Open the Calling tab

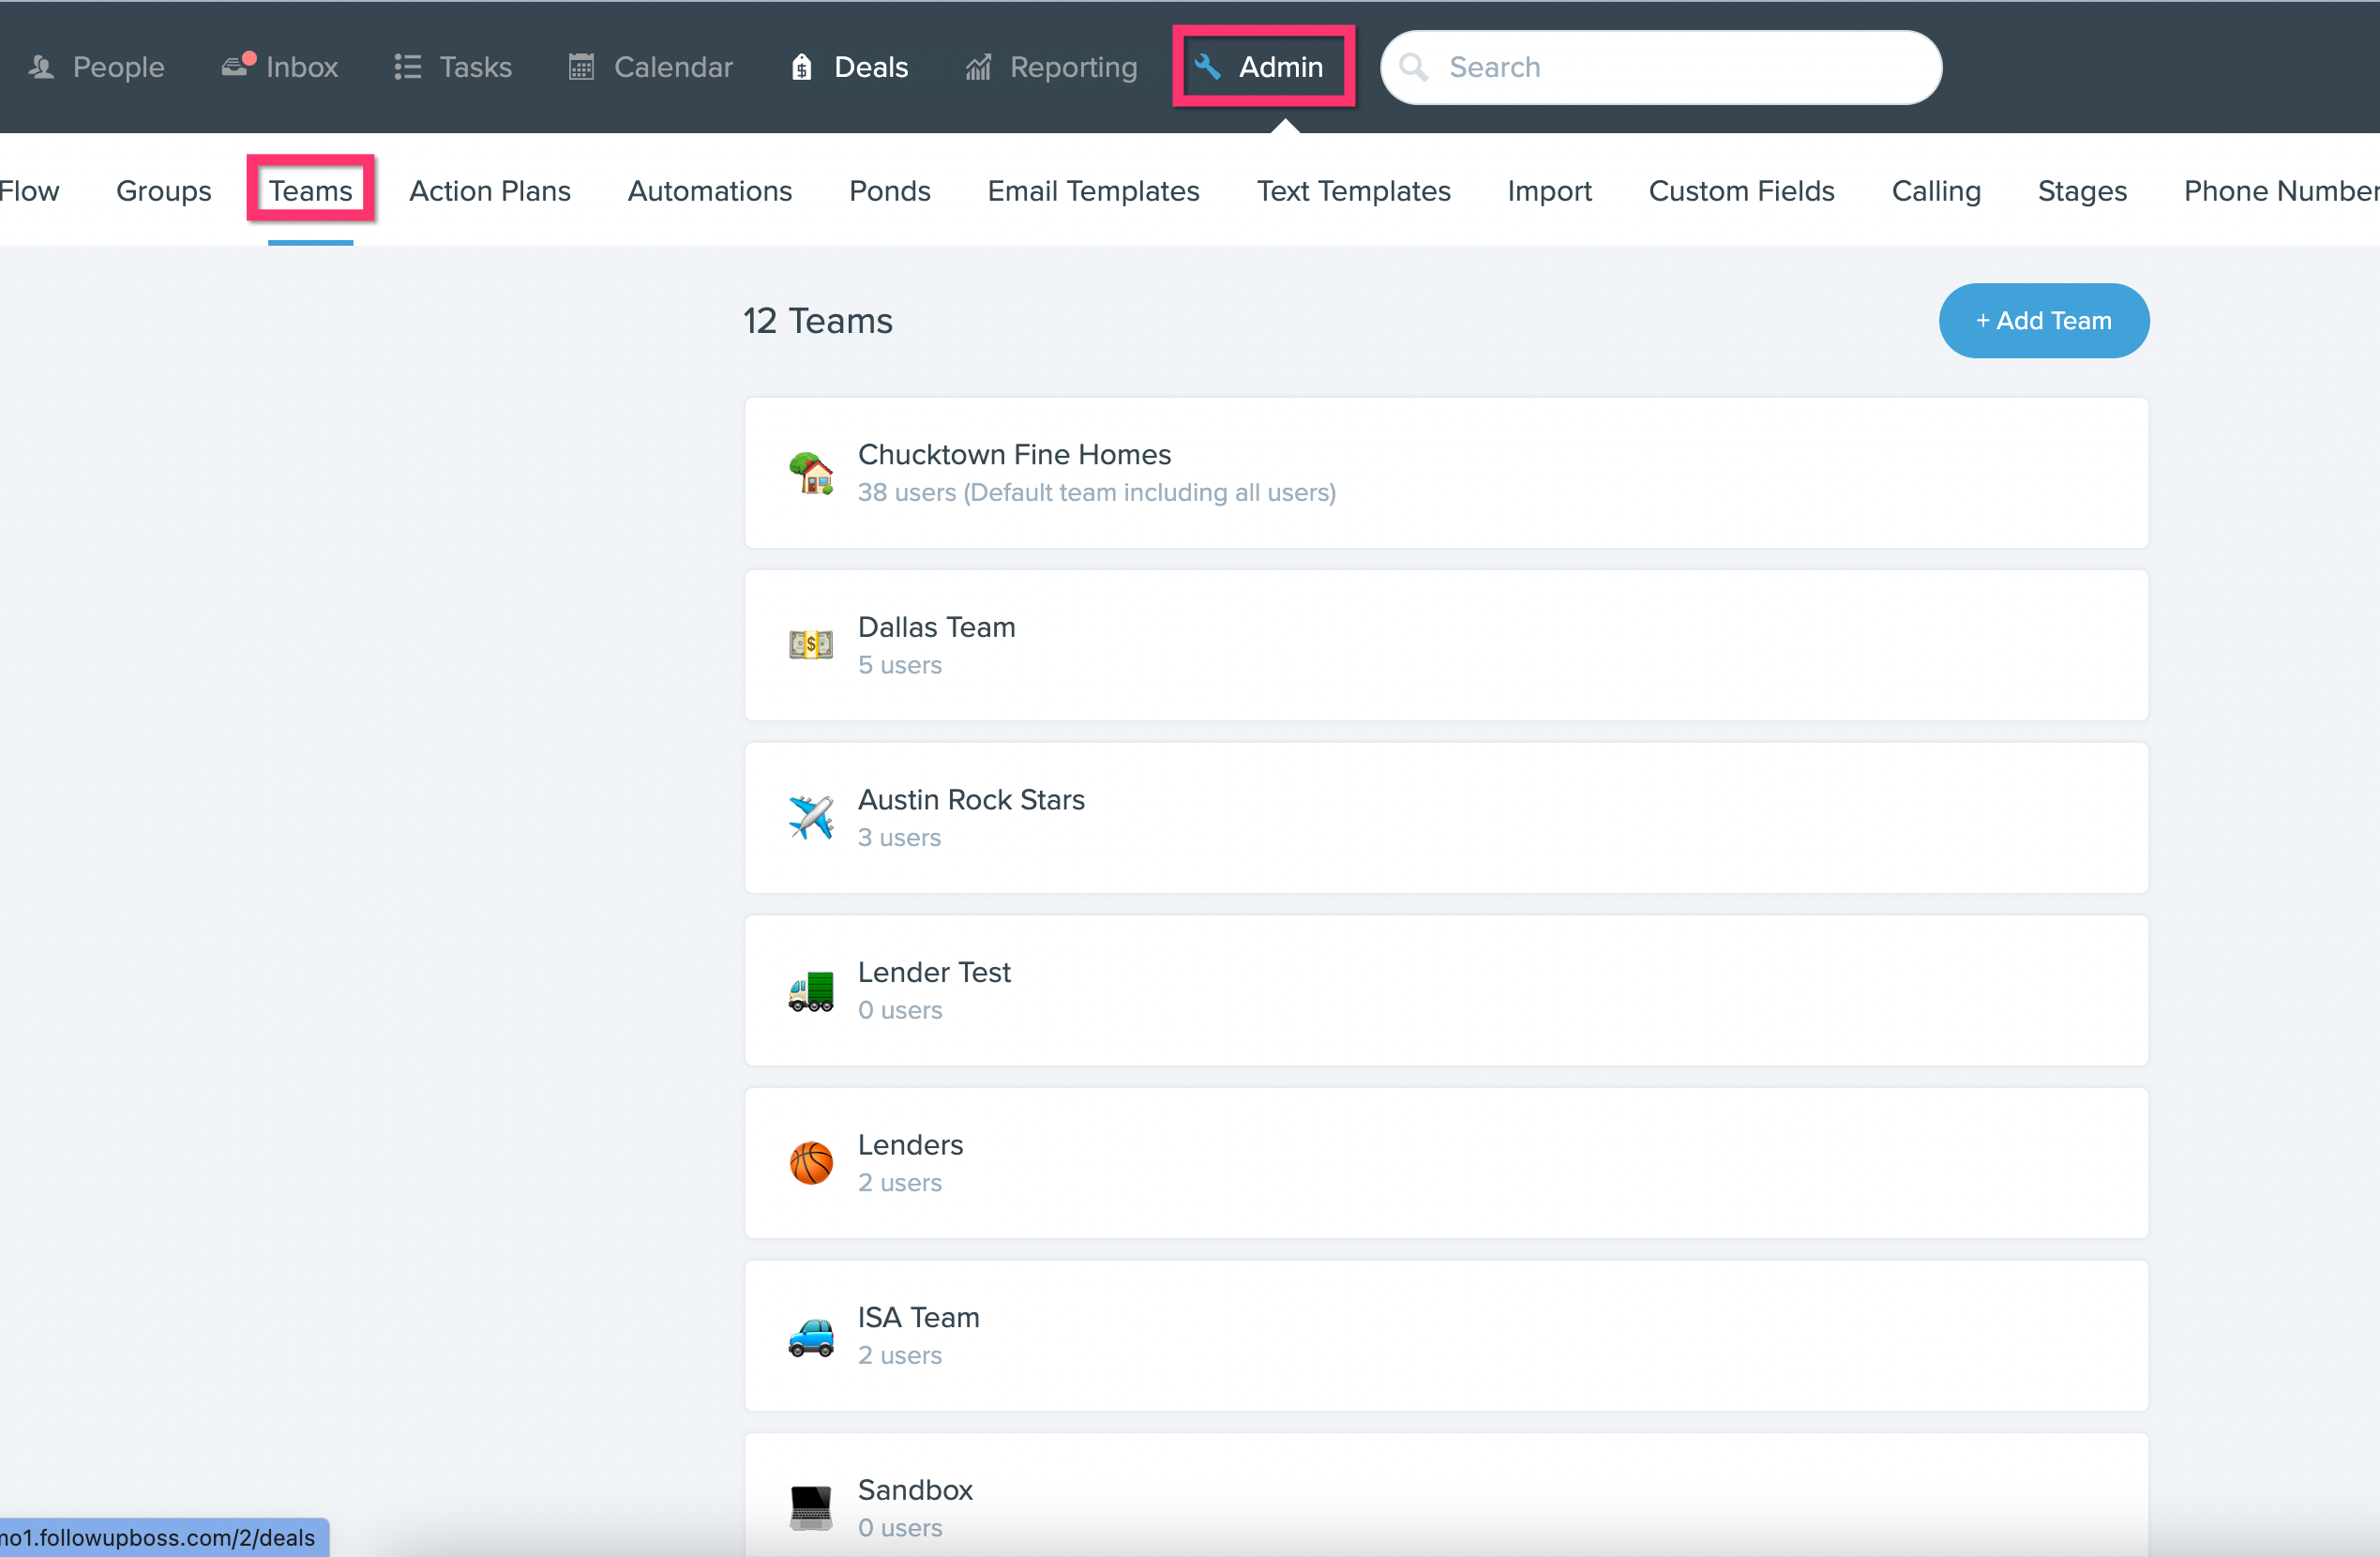pos(1936,191)
